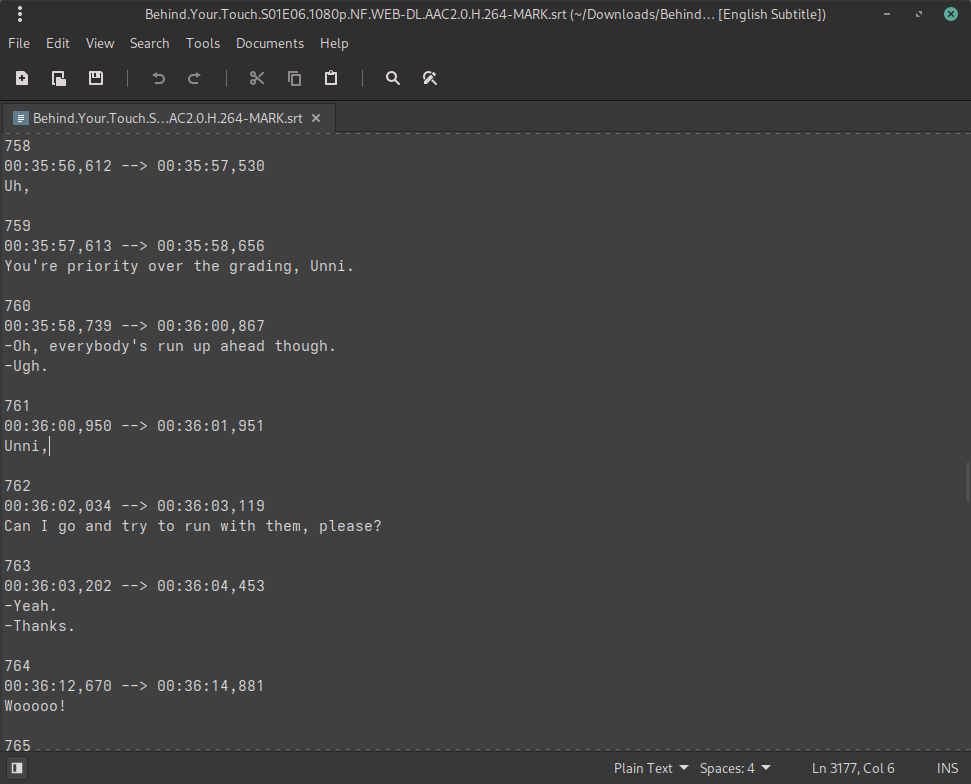Redo the last undone edit
The width and height of the screenshot is (971, 784).
194,78
